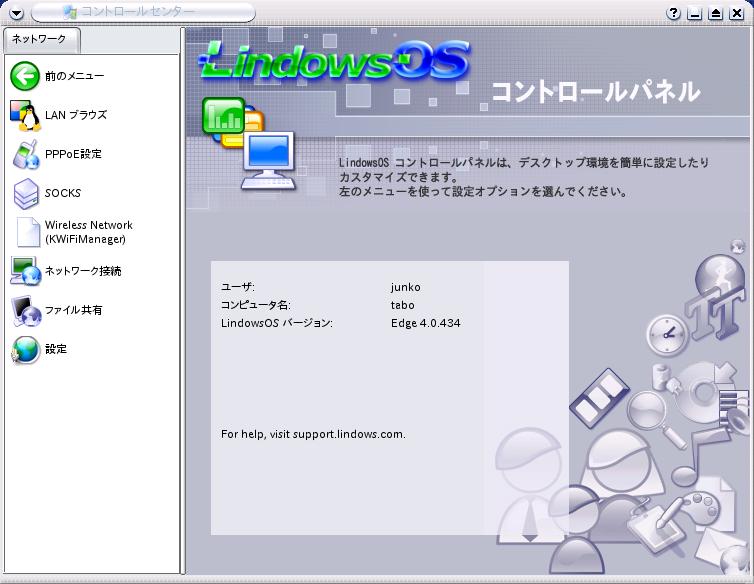Click the LindowsOS logo banner
Screen dimensions: 754x584
(334, 61)
